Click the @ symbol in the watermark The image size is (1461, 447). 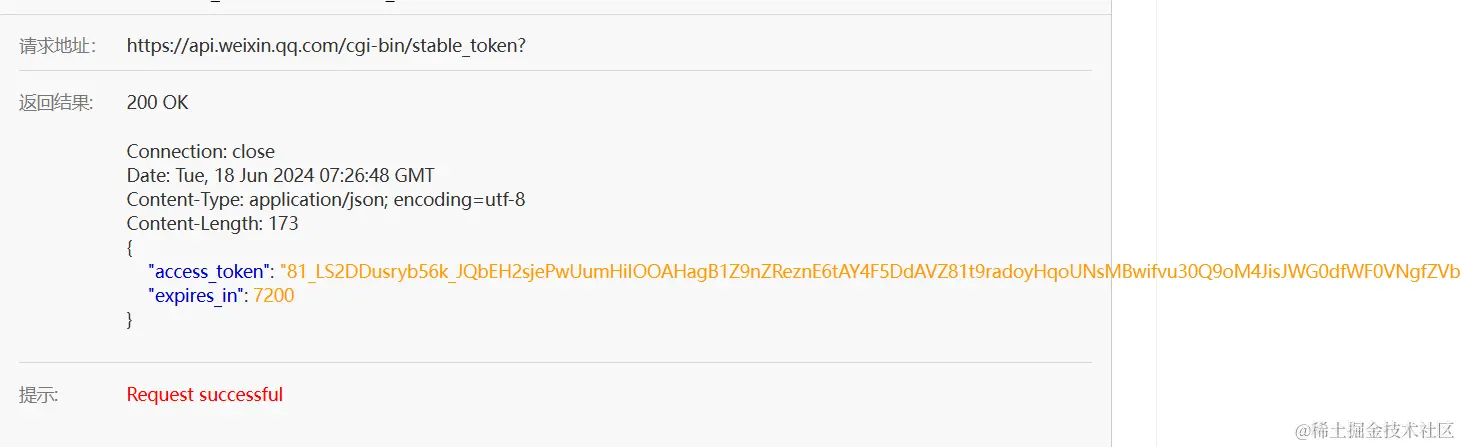[x=1303, y=430]
